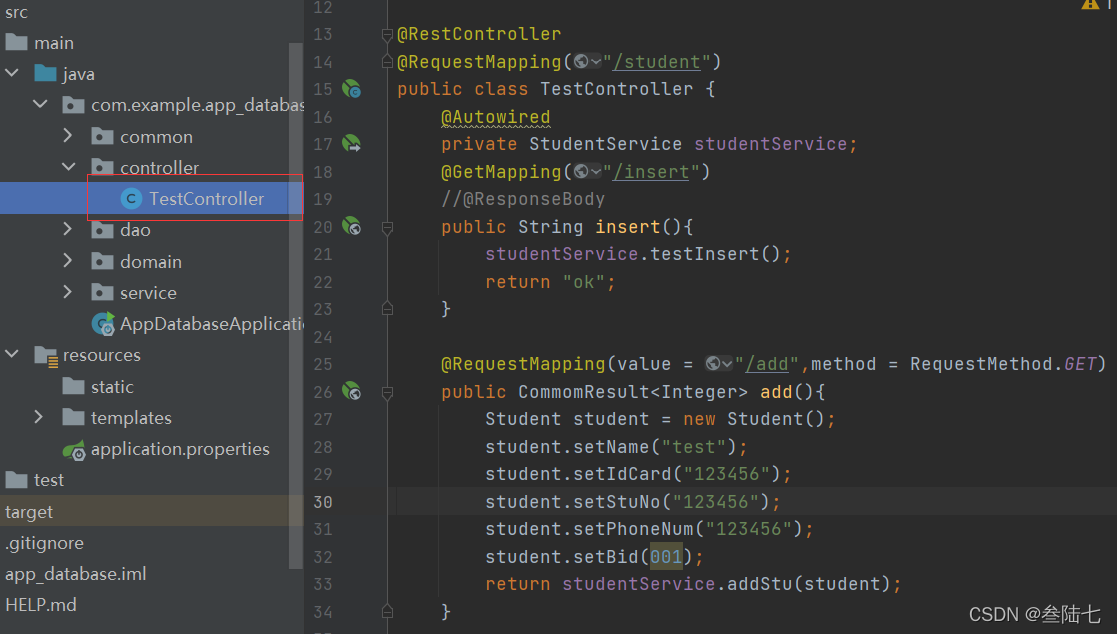1117x634 pixels.
Task: Click the addStu method call on line 33
Action: [x=759, y=584]
